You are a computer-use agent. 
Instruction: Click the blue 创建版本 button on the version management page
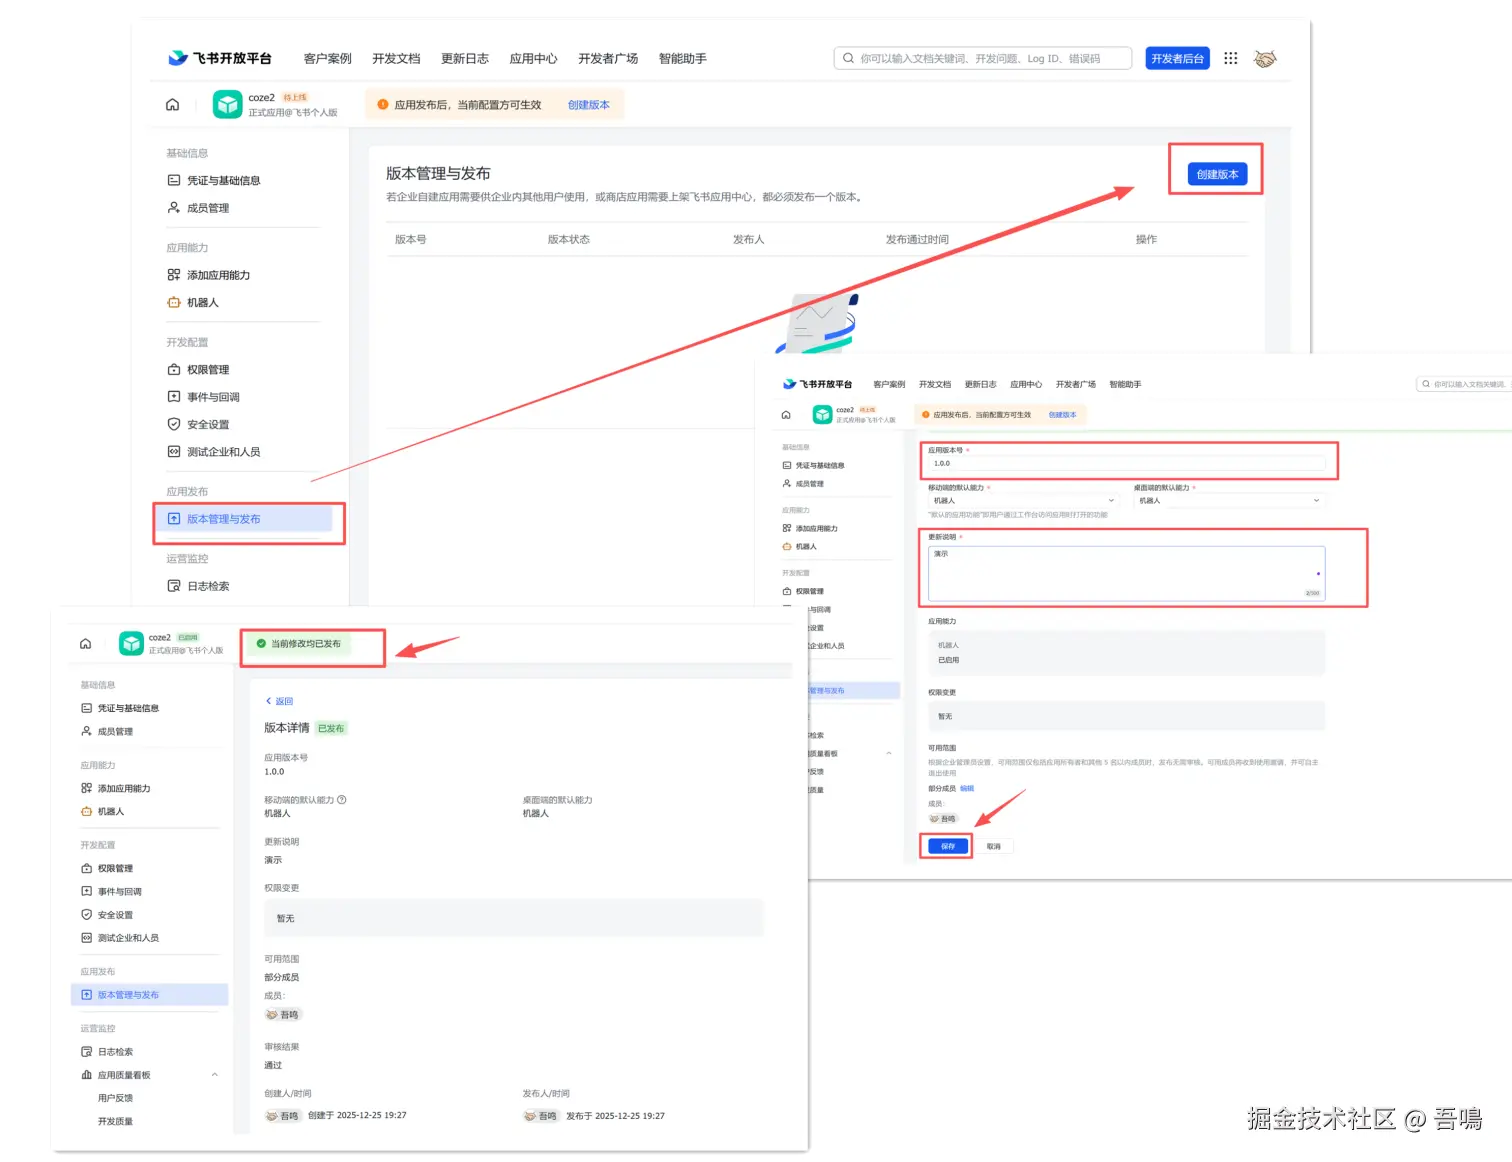pyautogui.click(x=1217, y=174)
